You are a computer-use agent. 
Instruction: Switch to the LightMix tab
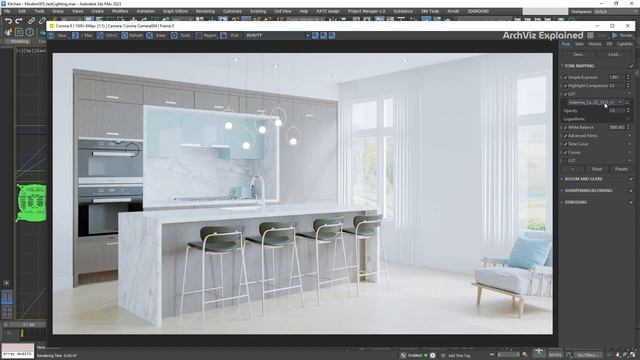(624, 44)
